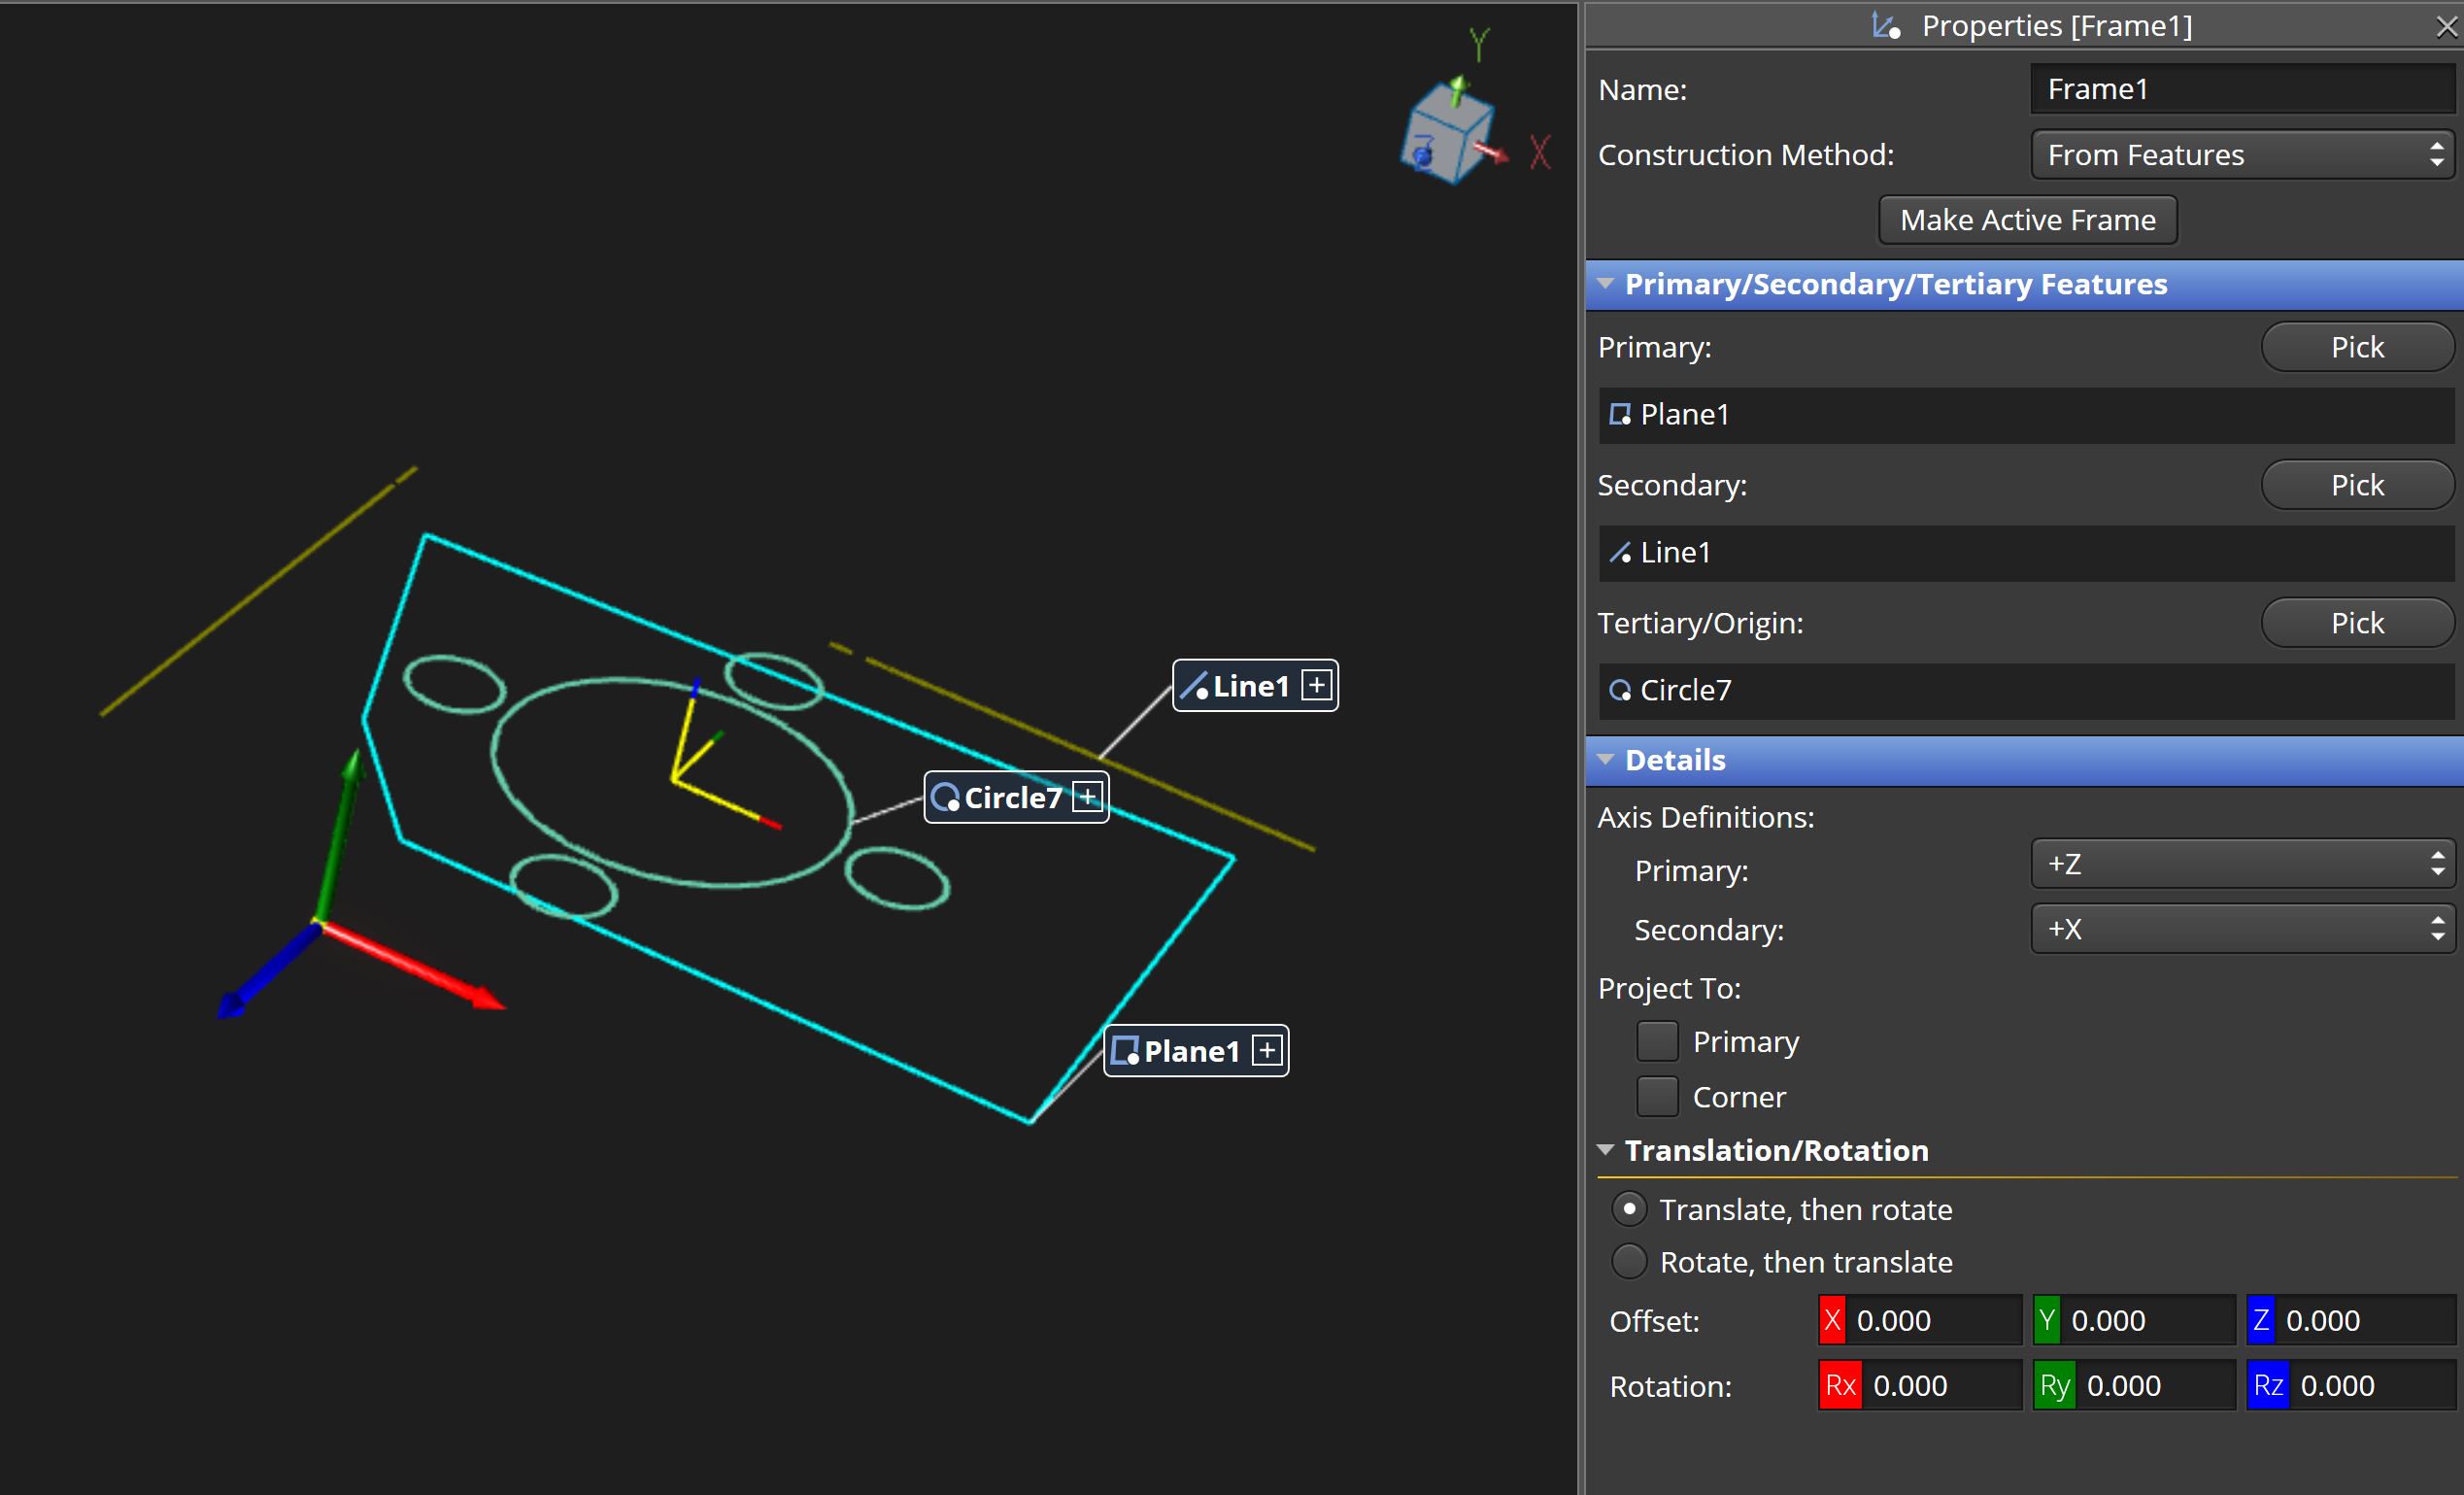
Task: Collapse the Translation/Rotation section
Action: pyautogui.click(x=1606, y=1150)
